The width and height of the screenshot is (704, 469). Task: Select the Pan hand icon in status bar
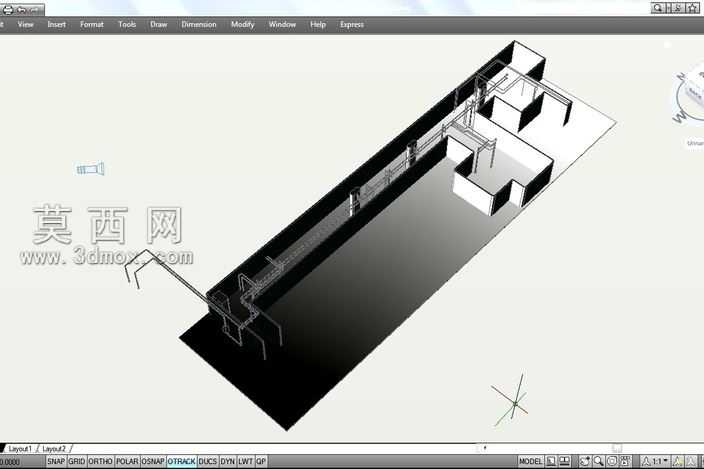tap(584, 461)
